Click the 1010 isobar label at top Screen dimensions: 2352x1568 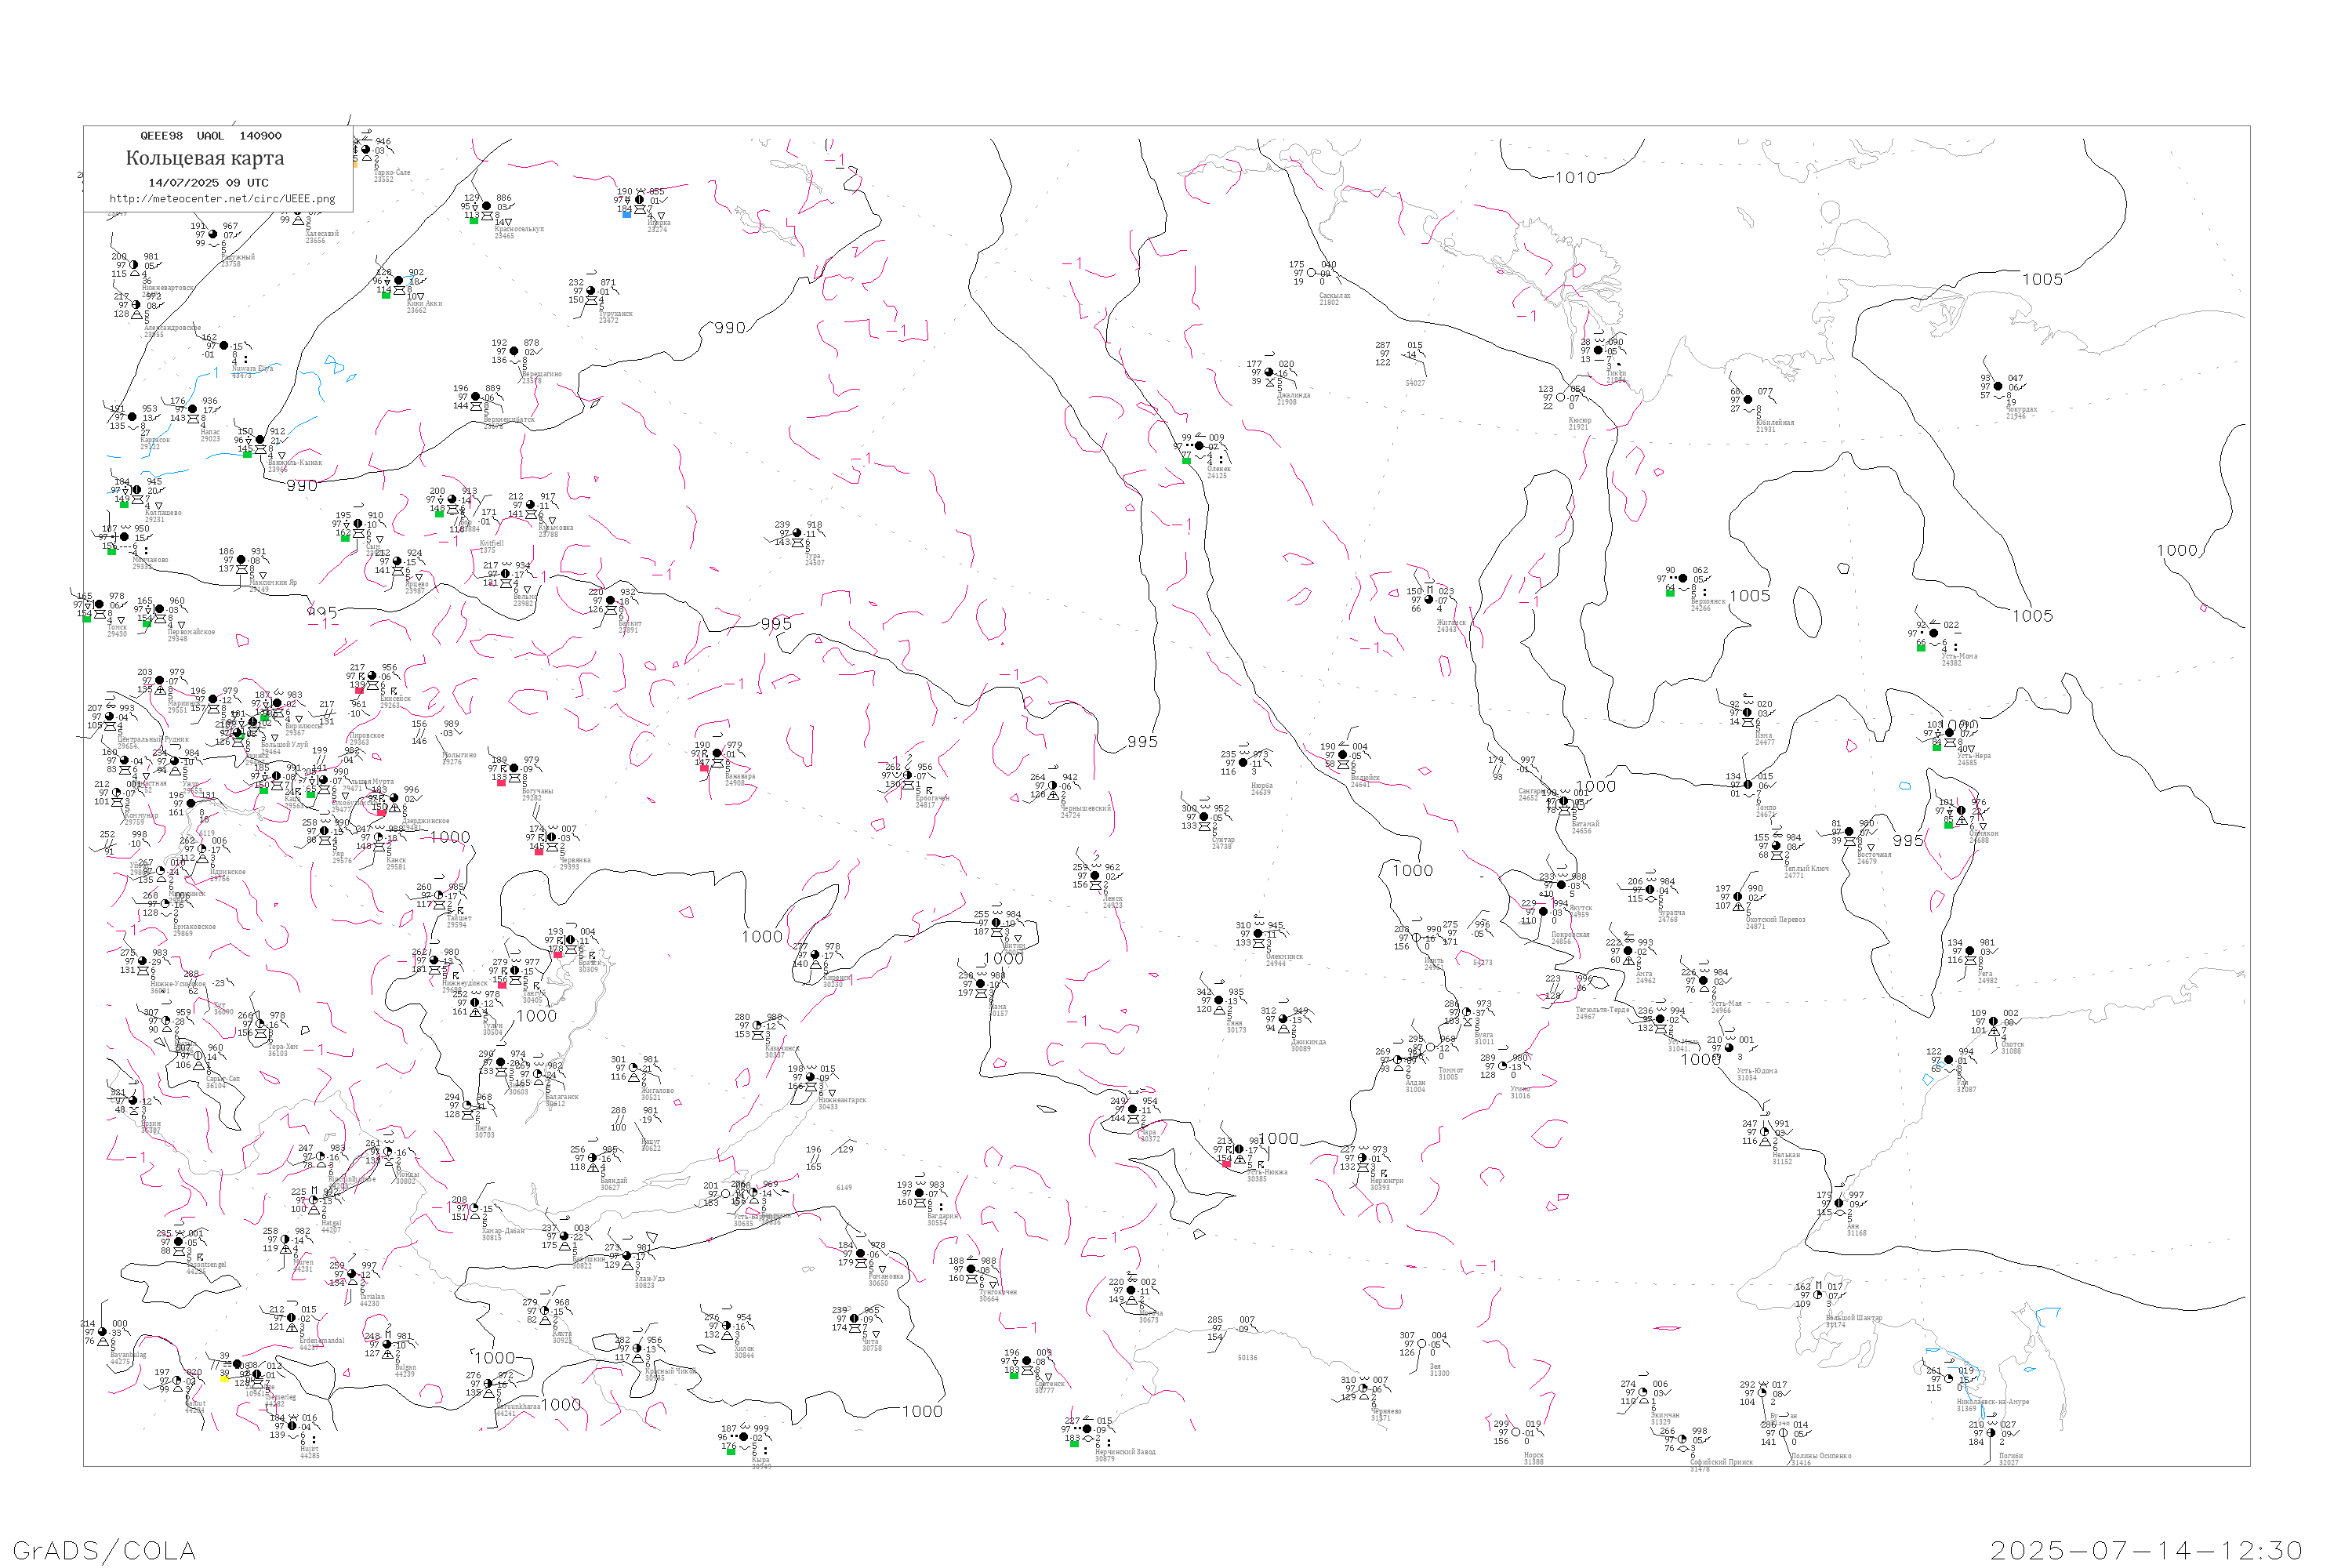[x=1575, y=178]
